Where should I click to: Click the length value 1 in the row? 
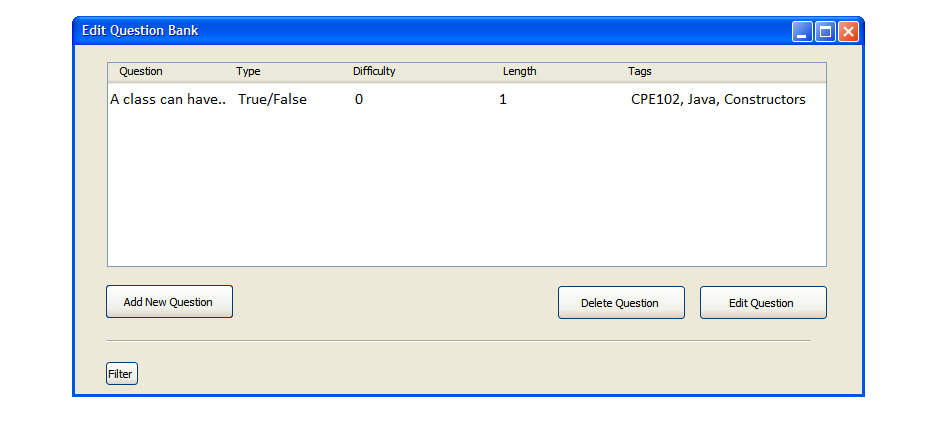[503, 100]
